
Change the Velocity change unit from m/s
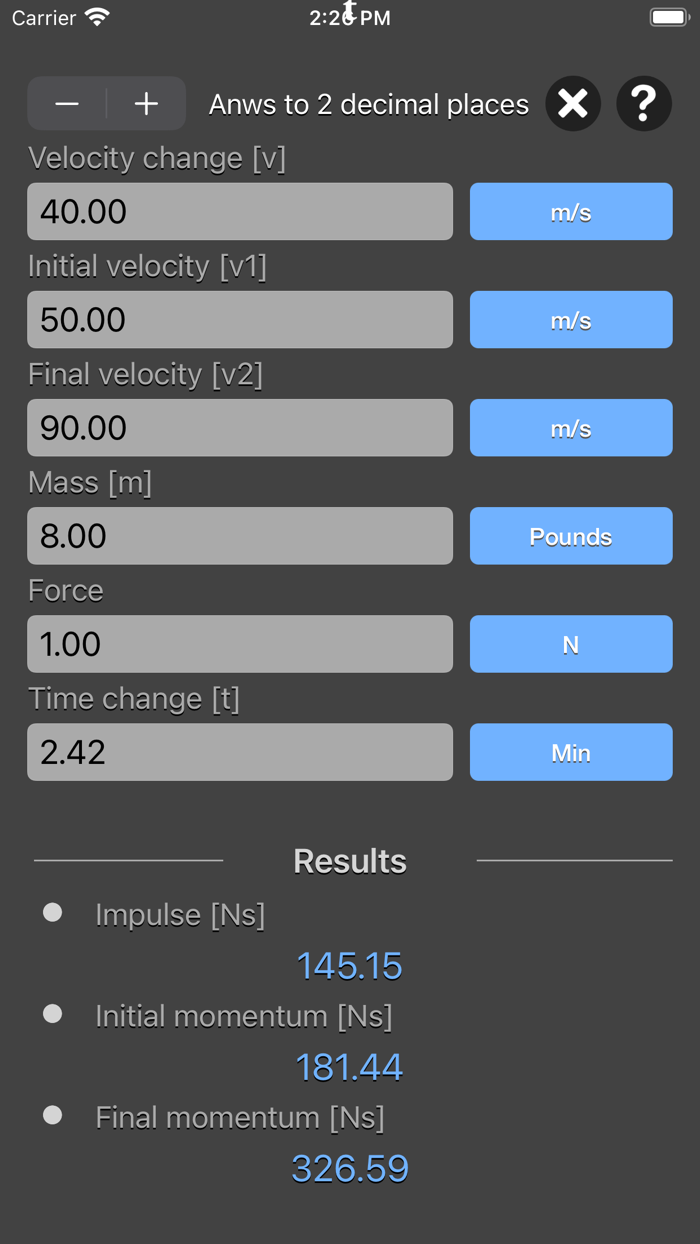(570, 212)
